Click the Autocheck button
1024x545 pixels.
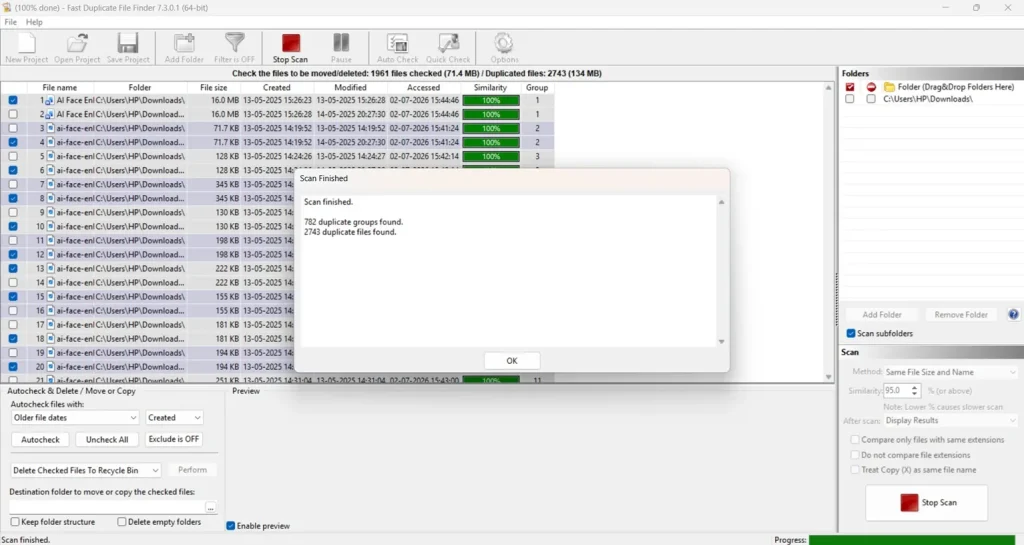click(x=40, y=440)
